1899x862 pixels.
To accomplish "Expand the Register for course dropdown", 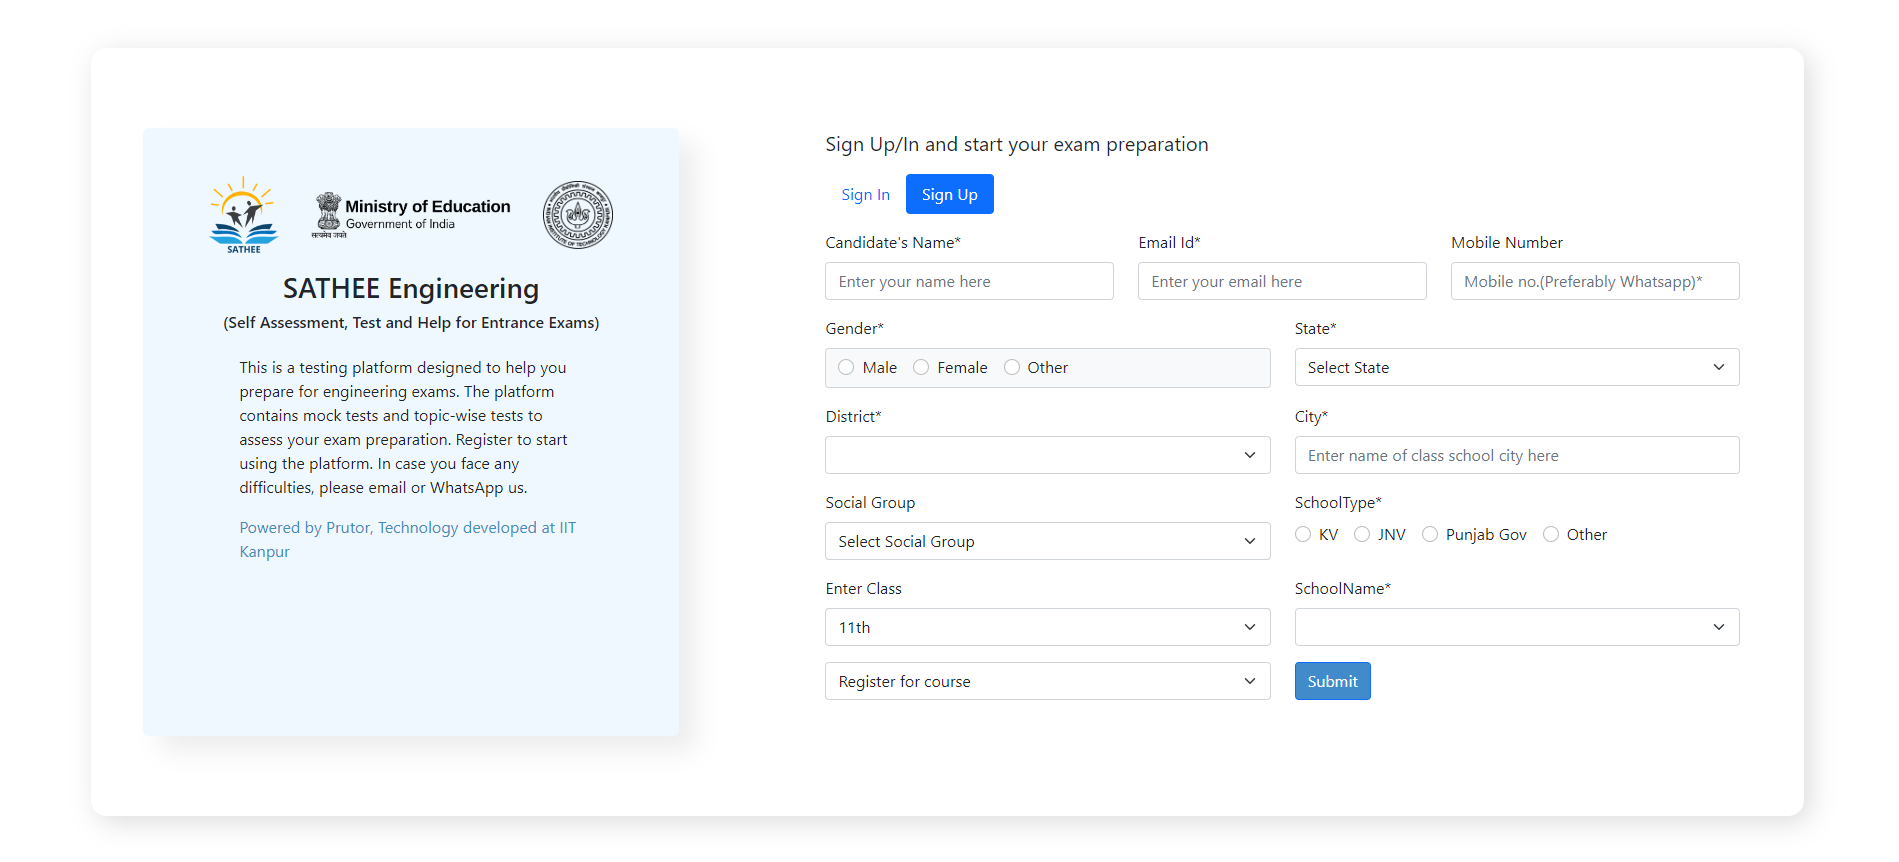I will click(x=1048, y=681).
